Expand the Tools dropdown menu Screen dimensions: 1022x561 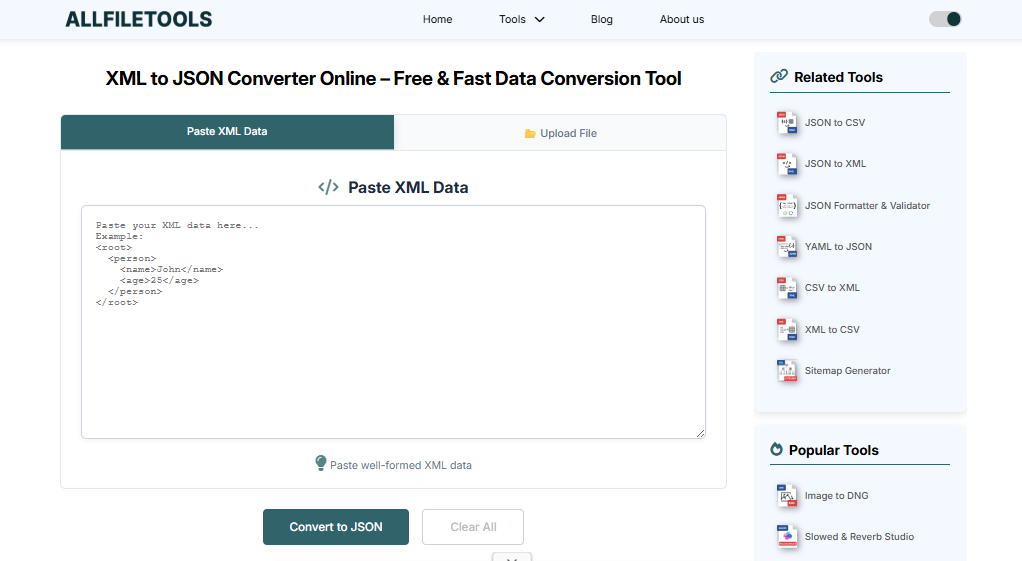[x=522, y=19]
